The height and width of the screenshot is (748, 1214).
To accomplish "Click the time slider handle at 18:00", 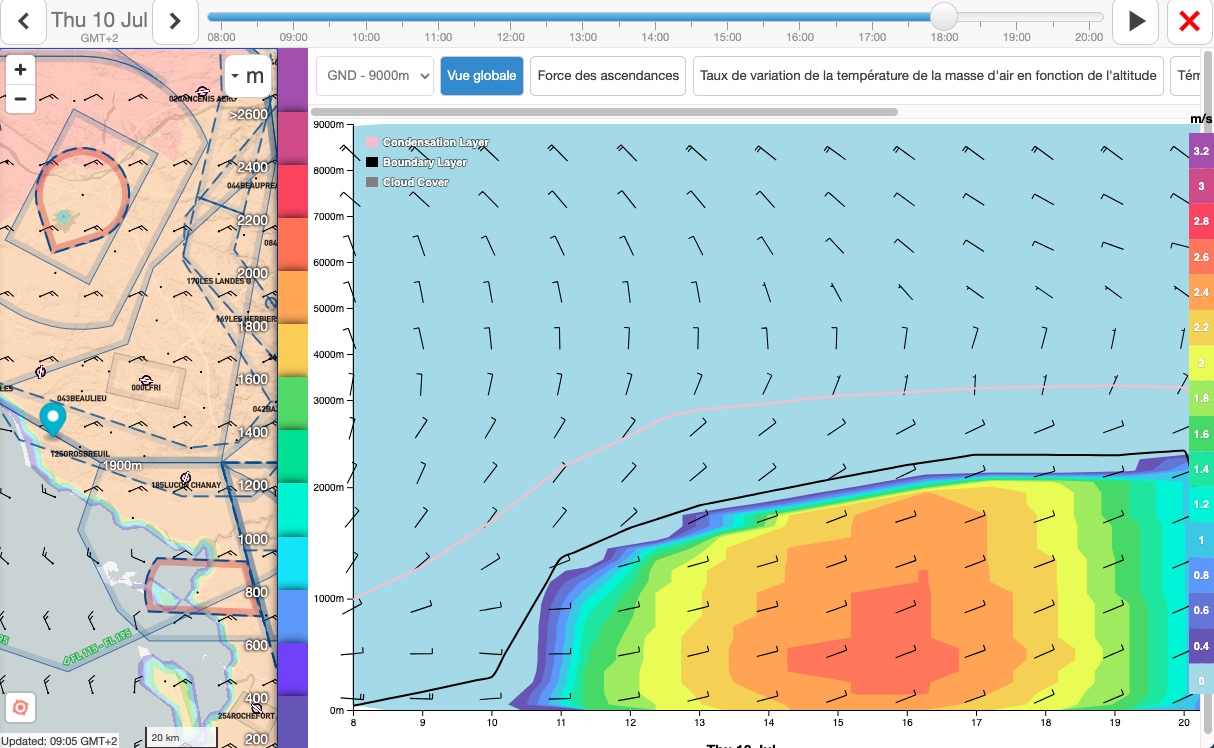I will [943, 17].
